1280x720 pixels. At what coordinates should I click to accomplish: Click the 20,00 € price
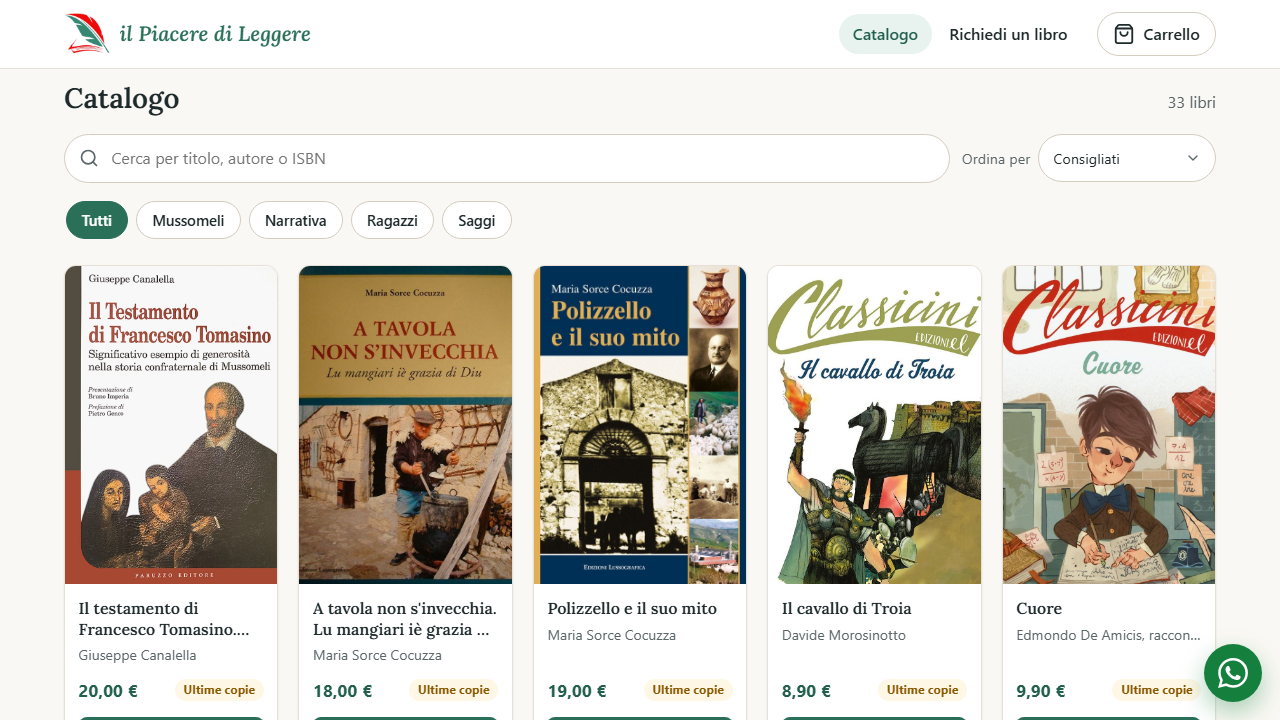(x=108, y=691)
